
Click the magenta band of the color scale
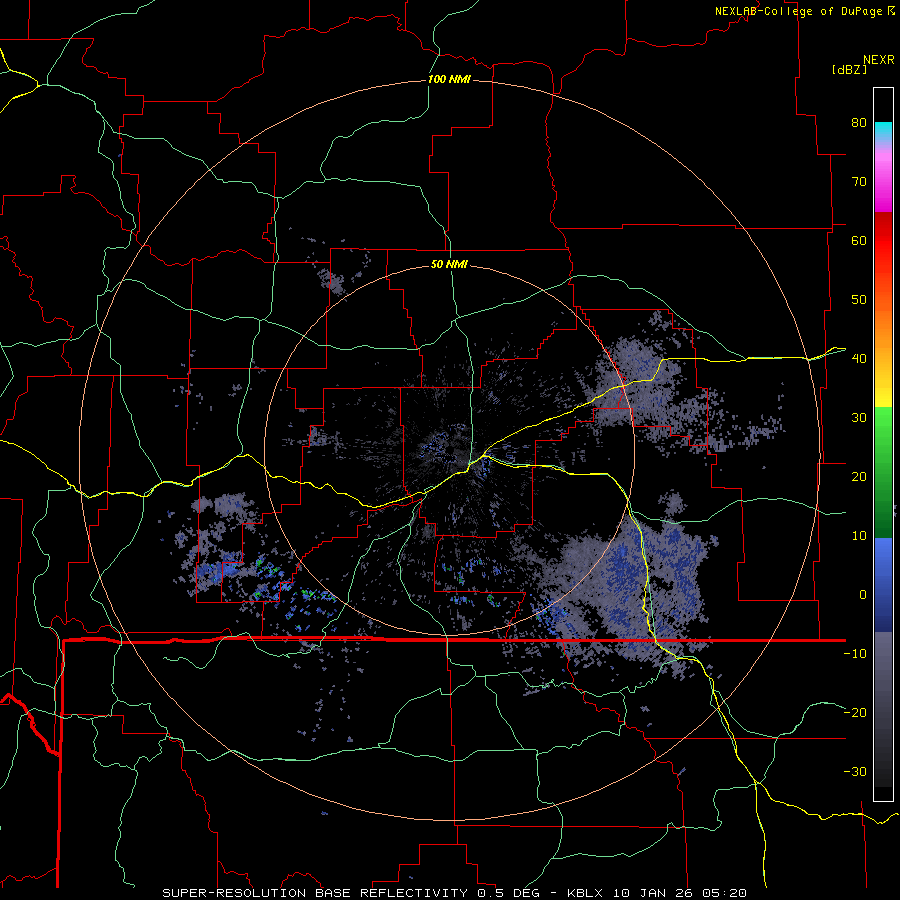point(883,184)
